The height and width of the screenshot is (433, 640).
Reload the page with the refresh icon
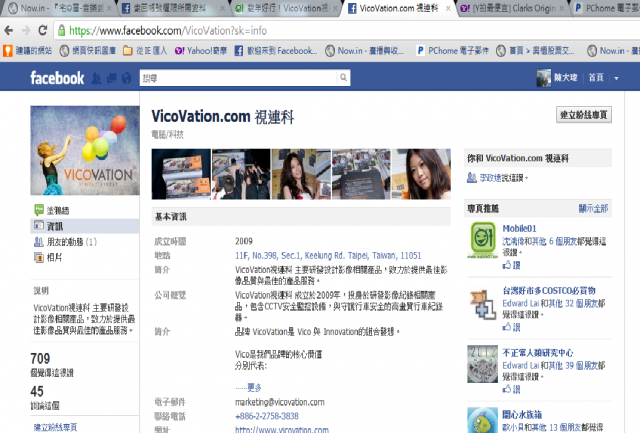point(42,30)
